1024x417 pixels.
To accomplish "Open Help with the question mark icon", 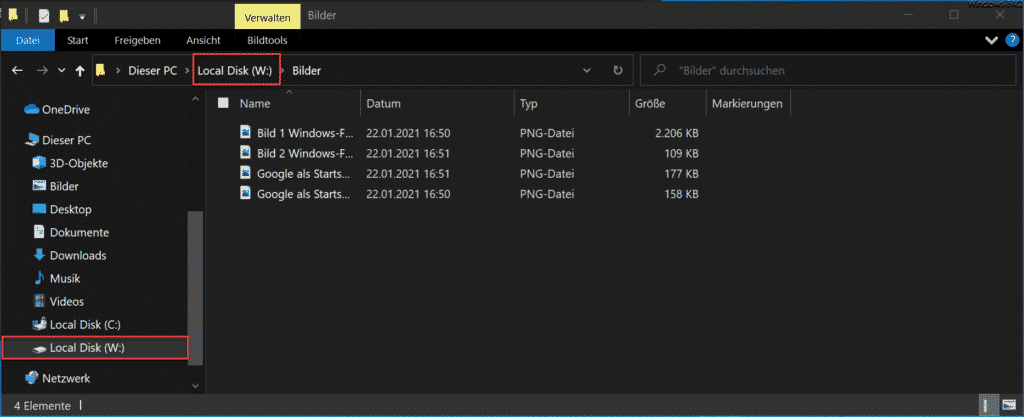I will [1010, 40].
